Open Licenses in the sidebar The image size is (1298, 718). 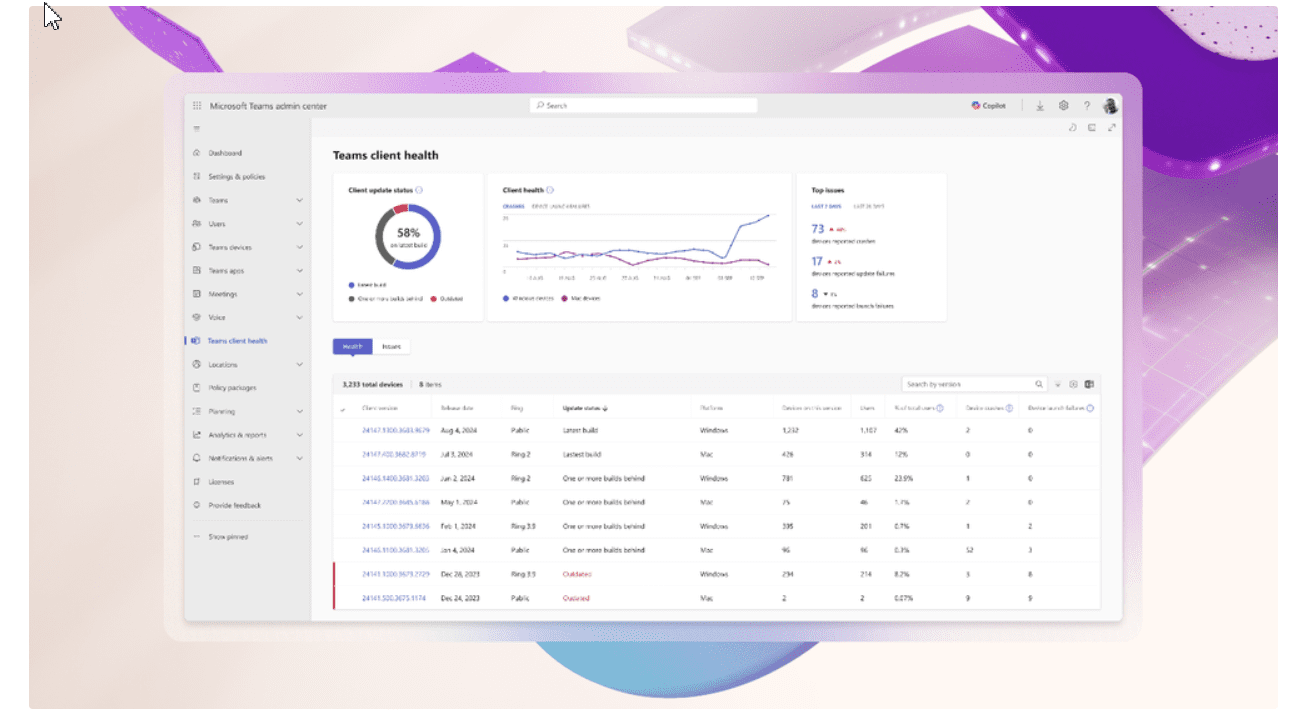(221, 482)
